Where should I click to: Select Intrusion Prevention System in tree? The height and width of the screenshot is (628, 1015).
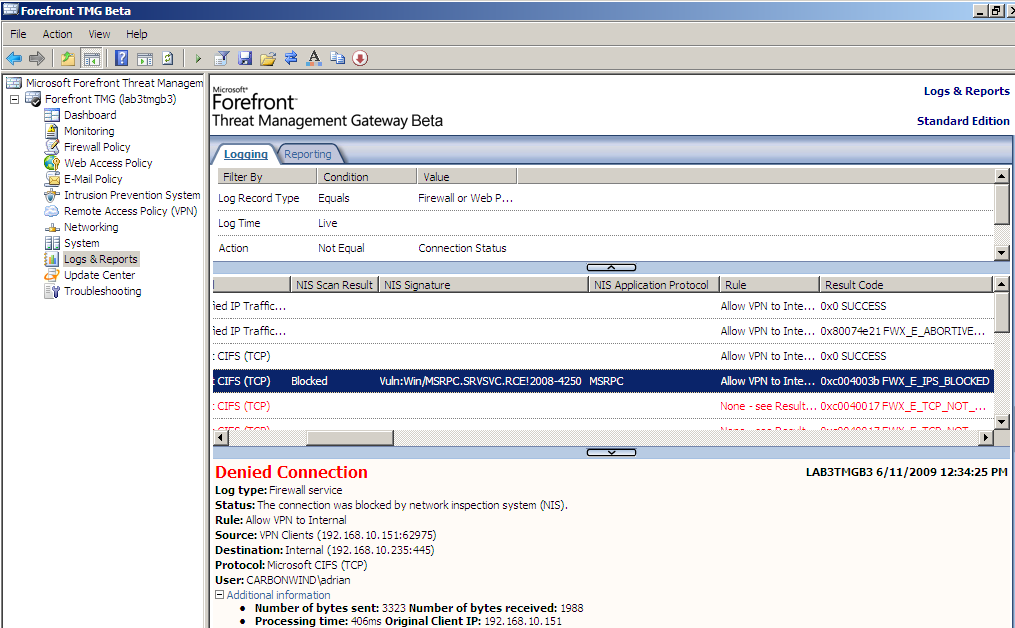coord(132,195)
